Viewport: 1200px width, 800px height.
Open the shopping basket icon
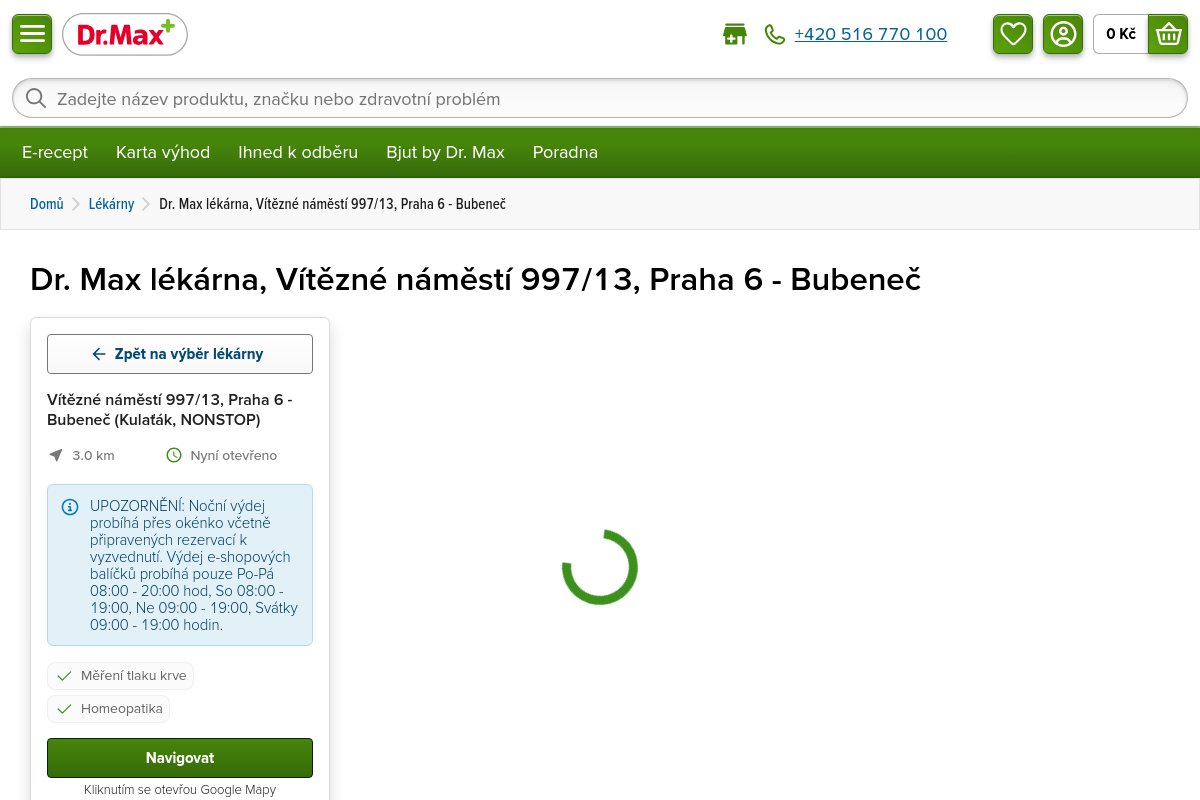coord(1168,34)
